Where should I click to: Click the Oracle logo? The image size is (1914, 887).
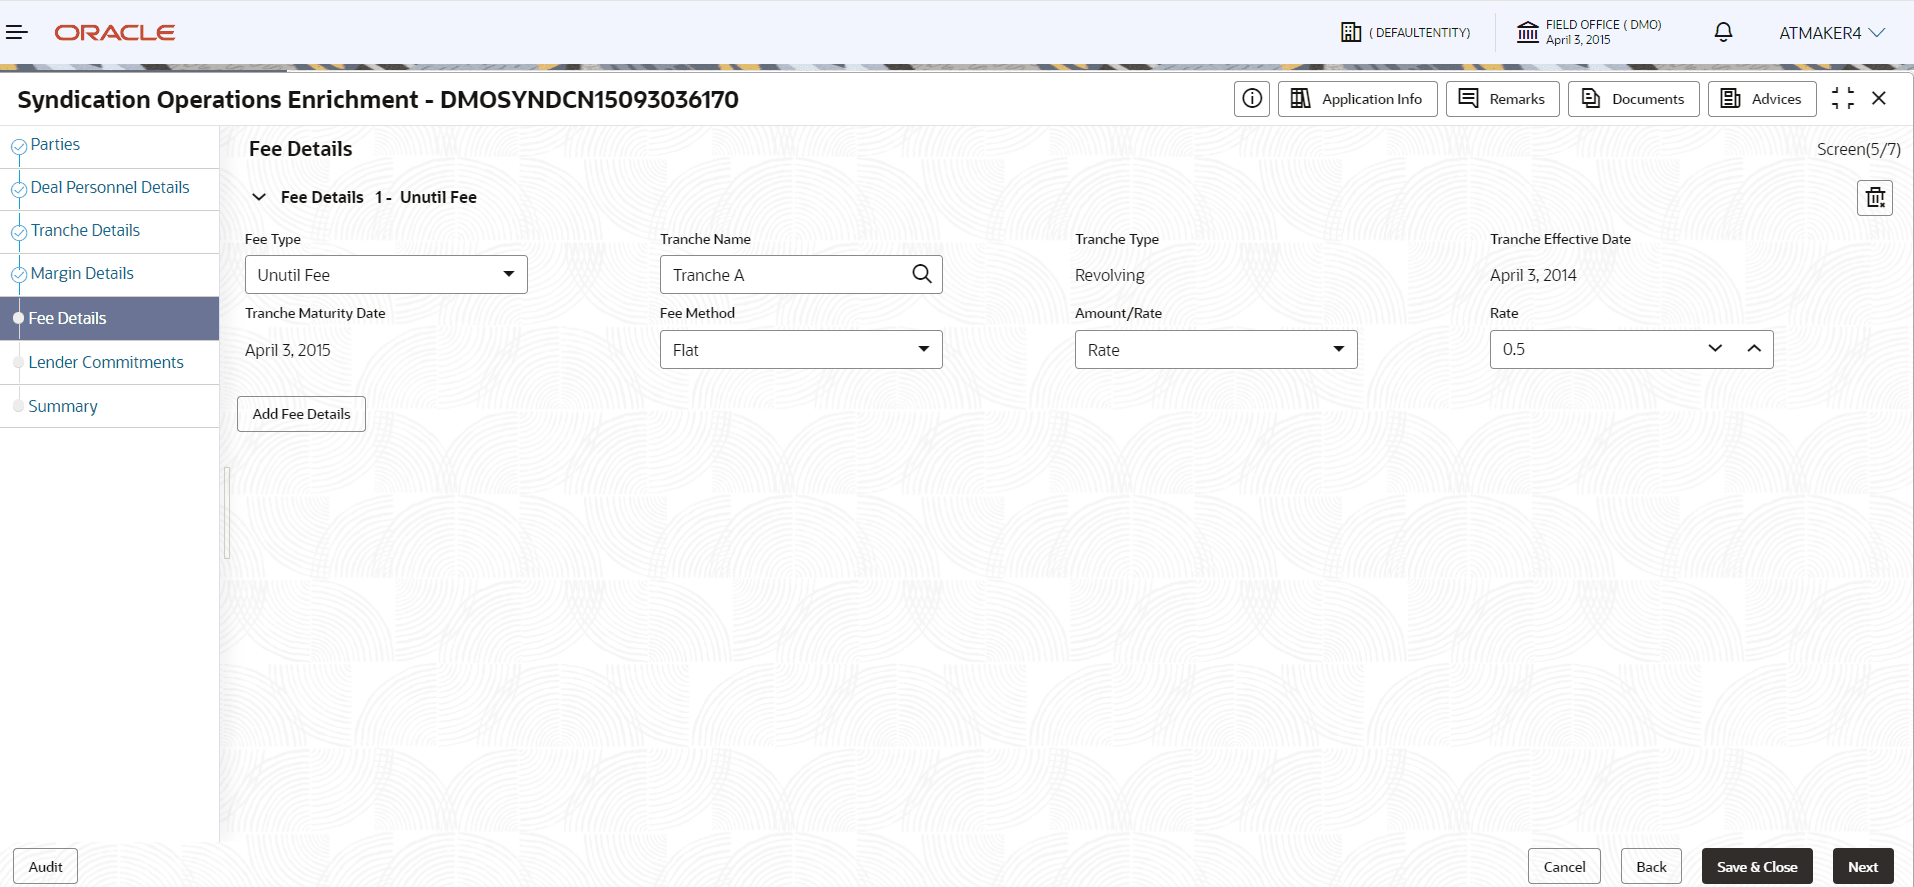tap(115, 33)
